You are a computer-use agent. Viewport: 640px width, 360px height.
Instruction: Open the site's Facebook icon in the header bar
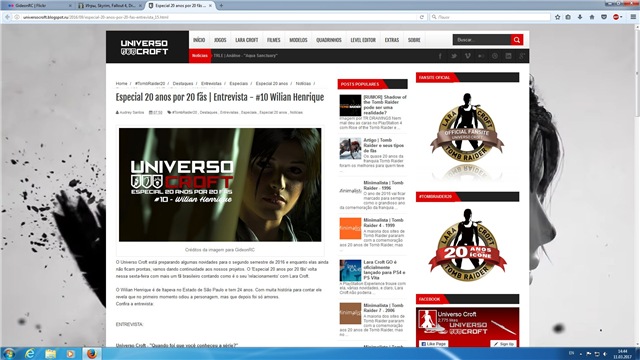440,56
